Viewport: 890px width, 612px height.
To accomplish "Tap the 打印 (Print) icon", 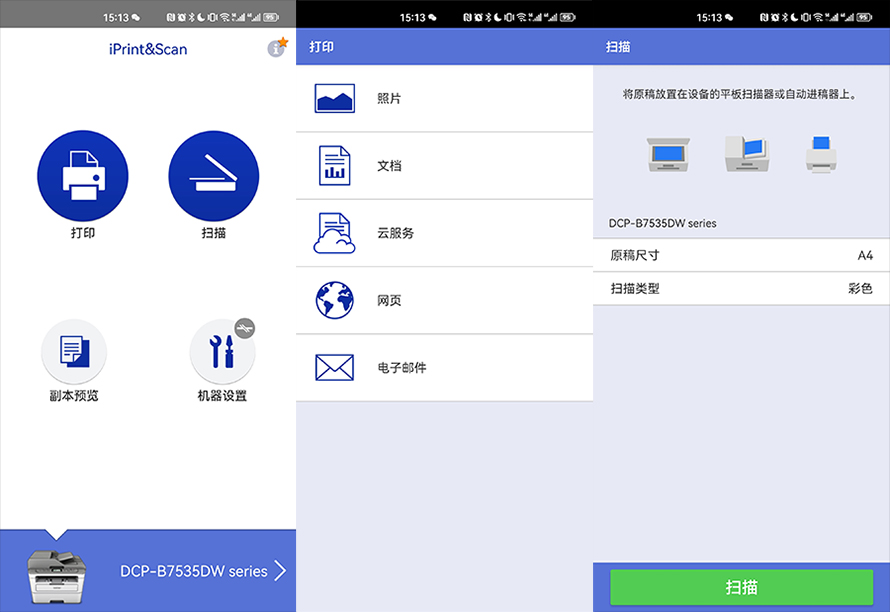I will click(83, 175).
